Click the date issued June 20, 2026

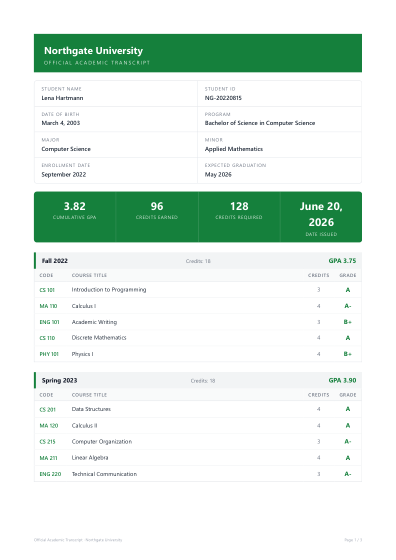coord(321,214)
